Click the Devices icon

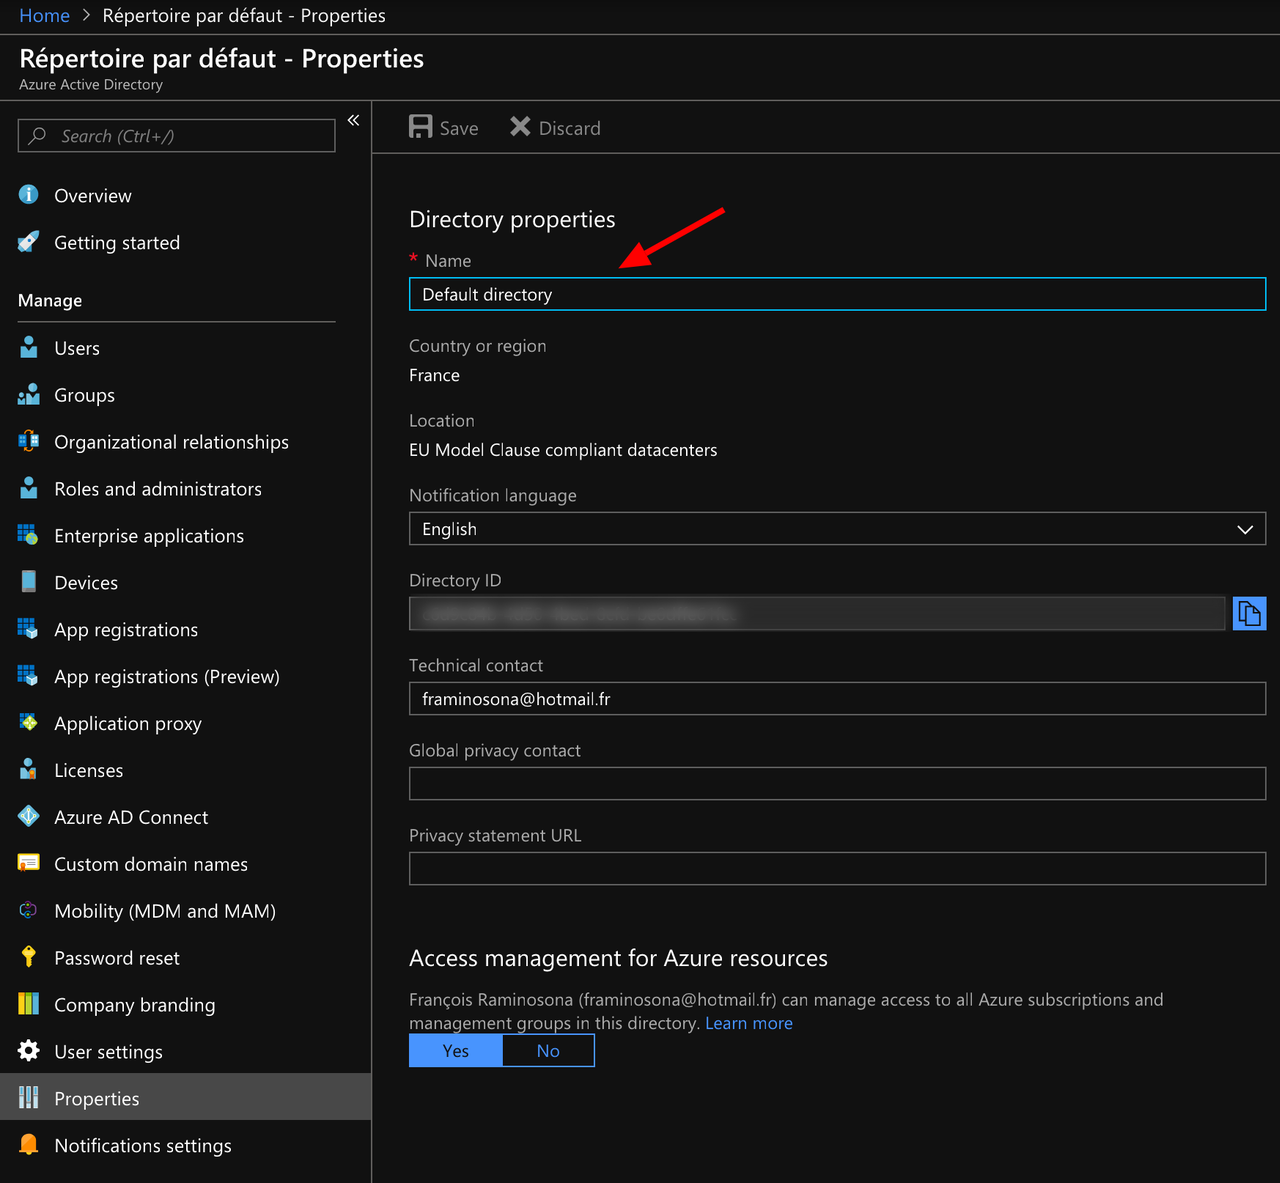click(x=28, y=582)
